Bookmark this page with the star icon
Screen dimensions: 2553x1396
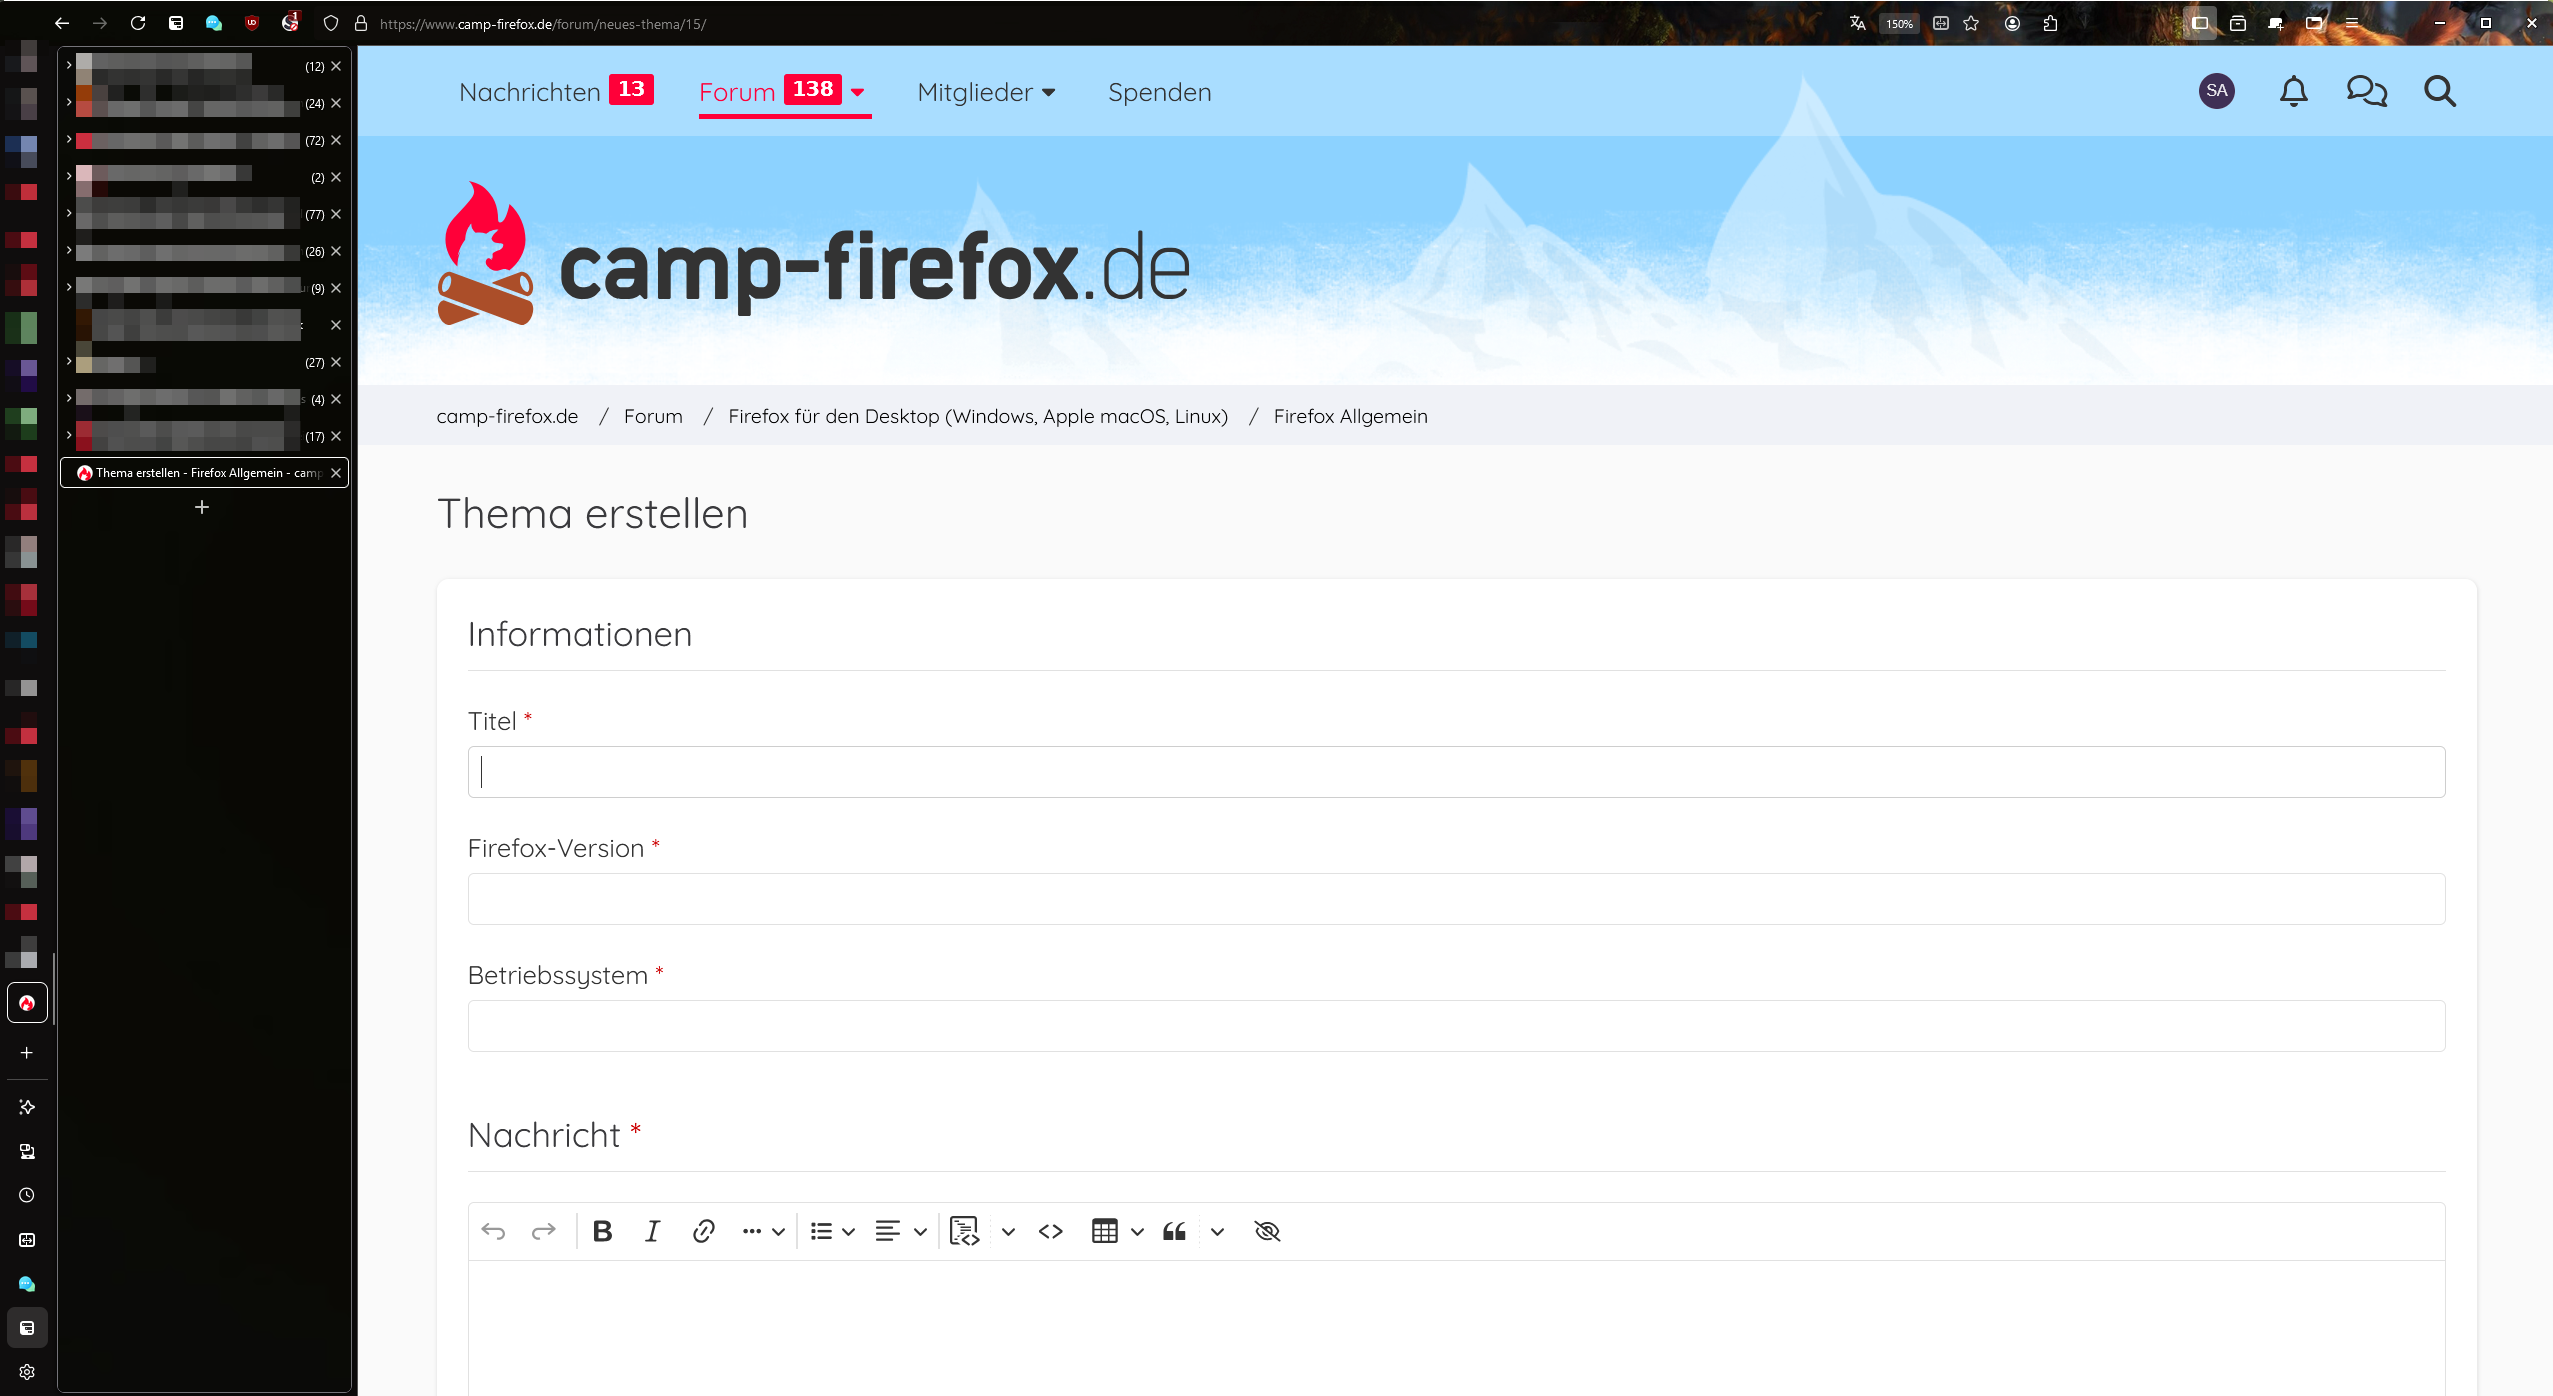[x=1971, y=23]
